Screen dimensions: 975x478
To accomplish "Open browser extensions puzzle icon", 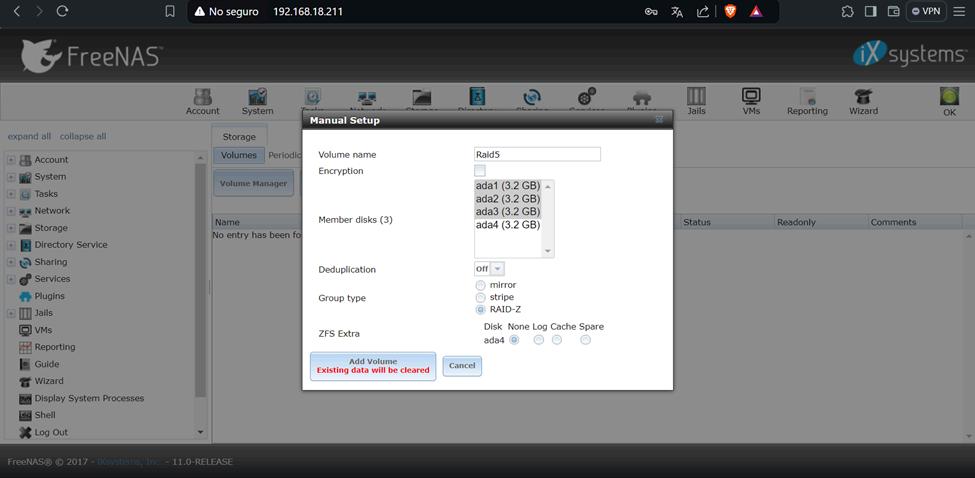I will pos(847,11).
